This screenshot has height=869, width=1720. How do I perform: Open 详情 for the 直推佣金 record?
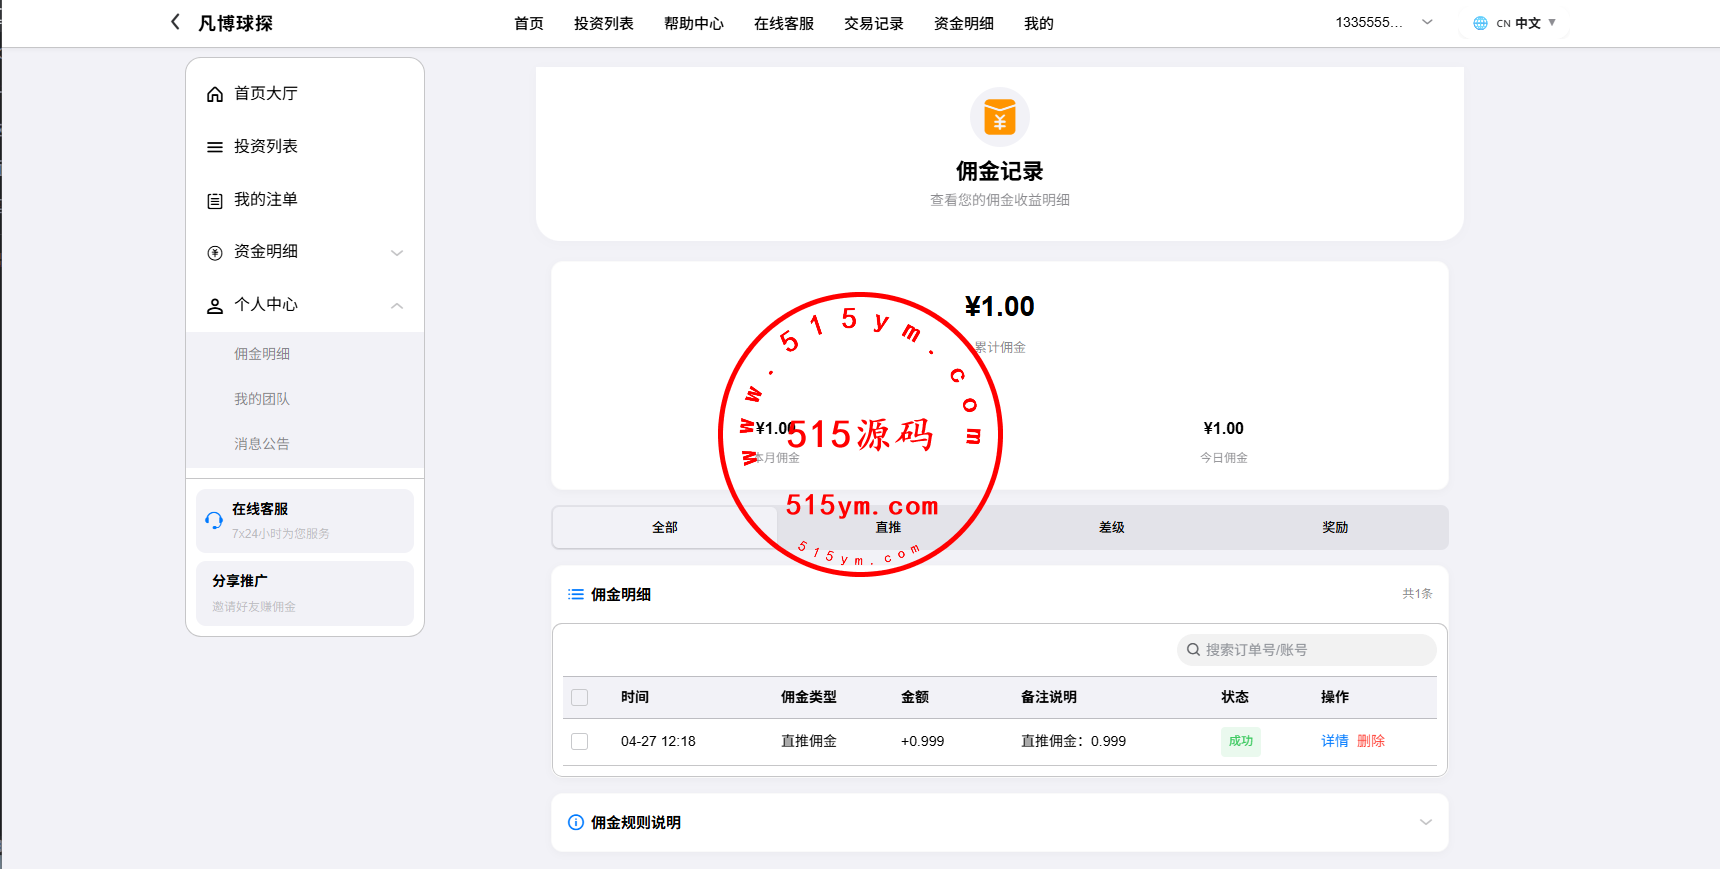click(1334, 741)
